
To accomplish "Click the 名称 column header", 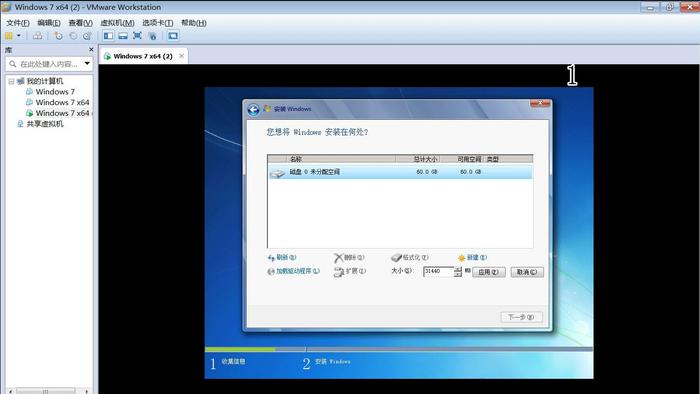I will click(x=296, y=159).
